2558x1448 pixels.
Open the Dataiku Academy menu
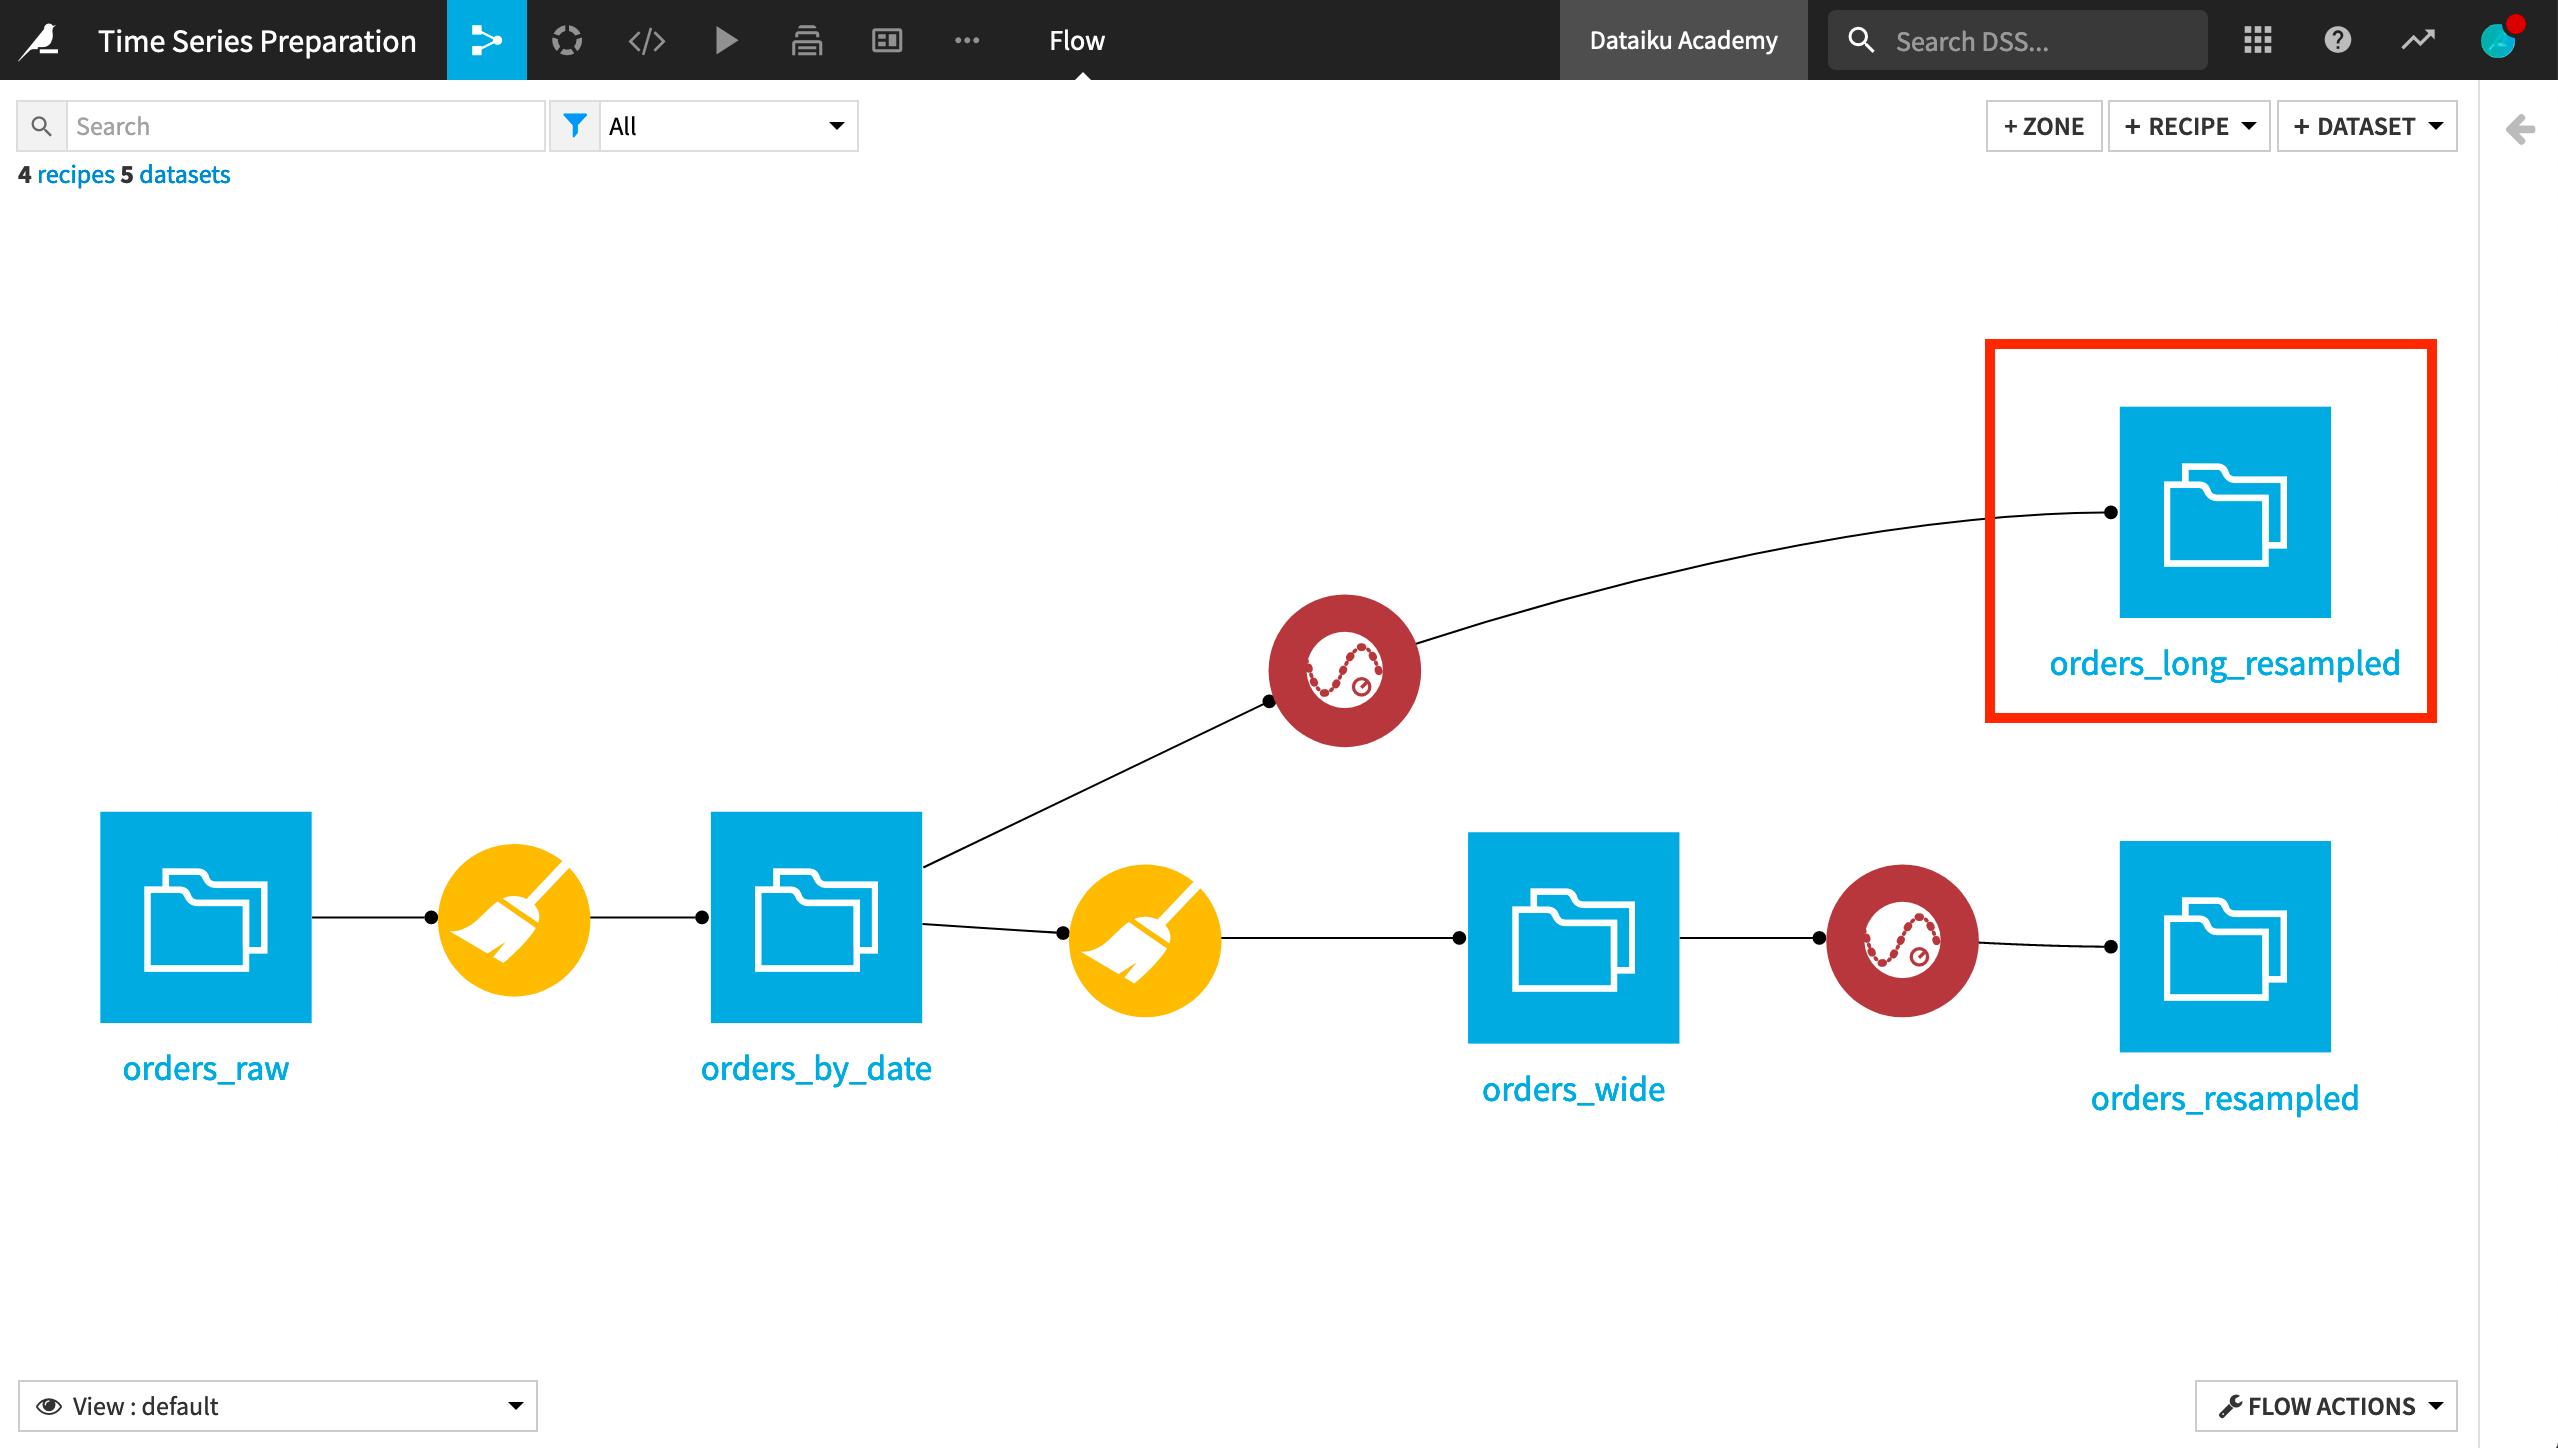[x=1683, y=40]
